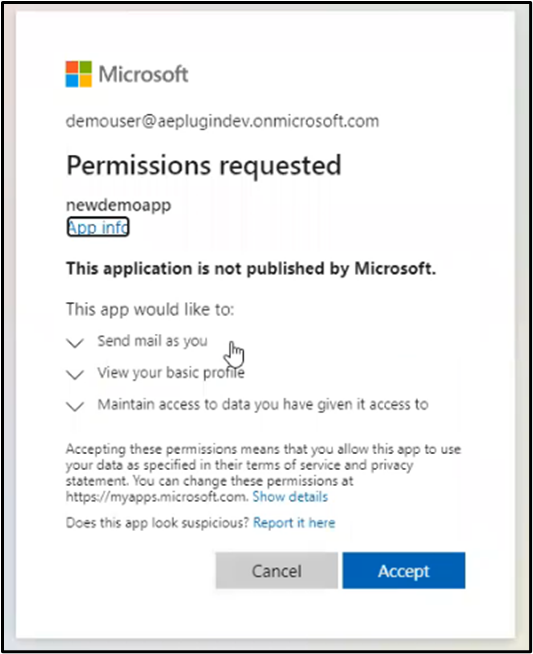The width and height of the screenshot is (533, 654).
Task: Click the View your basic profile label
Action: pyautogui.click(x=171, y=372)
